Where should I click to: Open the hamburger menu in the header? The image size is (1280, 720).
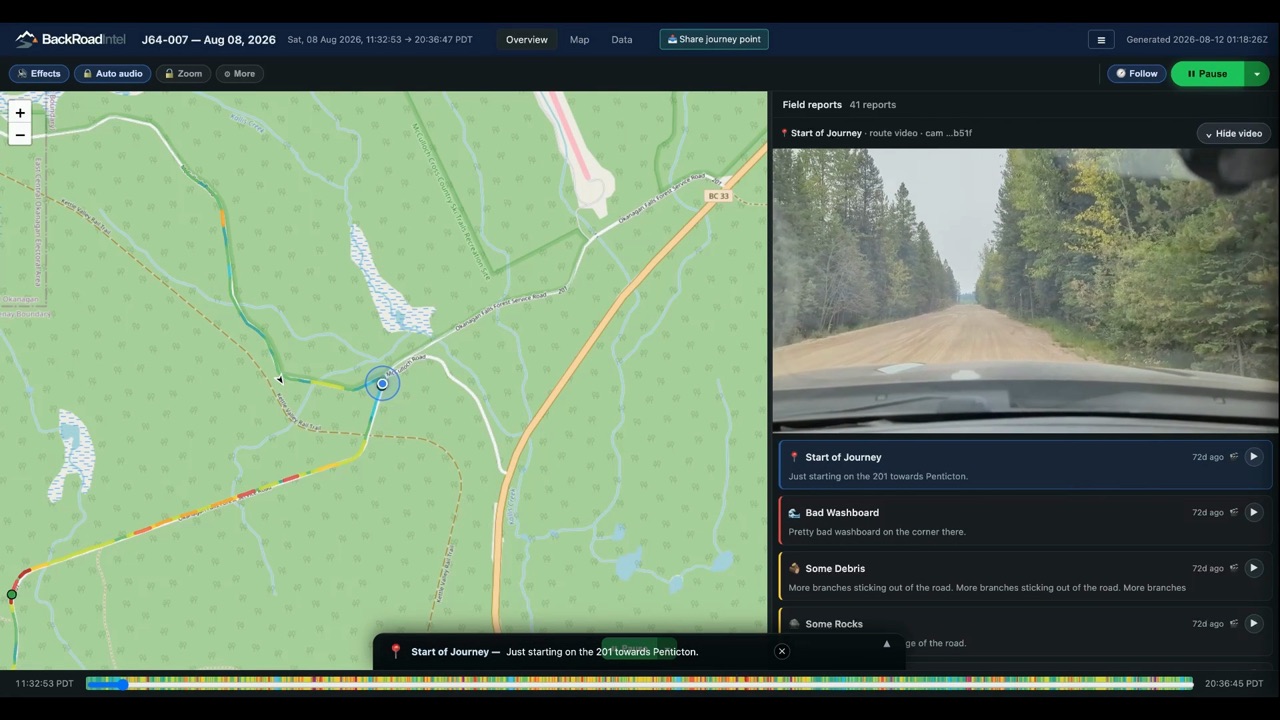1101,40
